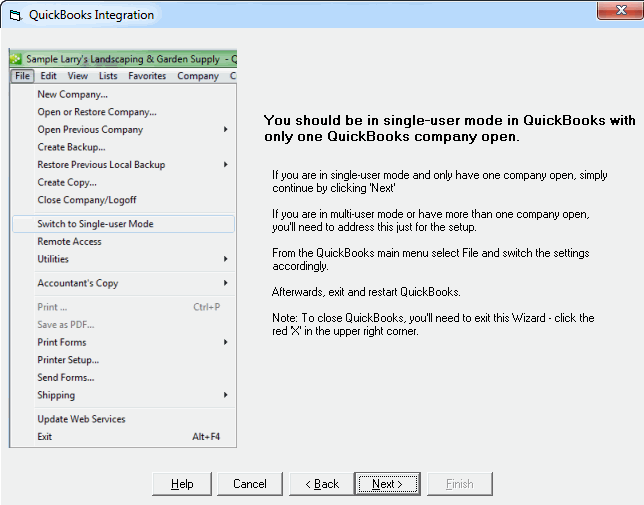The image size is (644, 505).
Task: Click the 'Afterwards, exit and restart QuickBooks.' text
Action: (x=366, y=292)
